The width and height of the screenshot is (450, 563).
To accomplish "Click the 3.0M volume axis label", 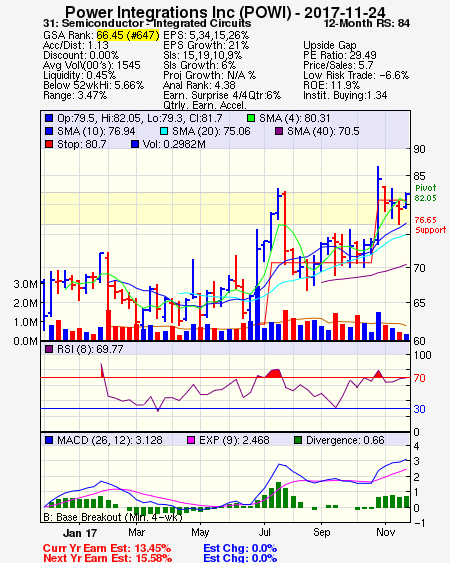I will (x=25, y=284).
